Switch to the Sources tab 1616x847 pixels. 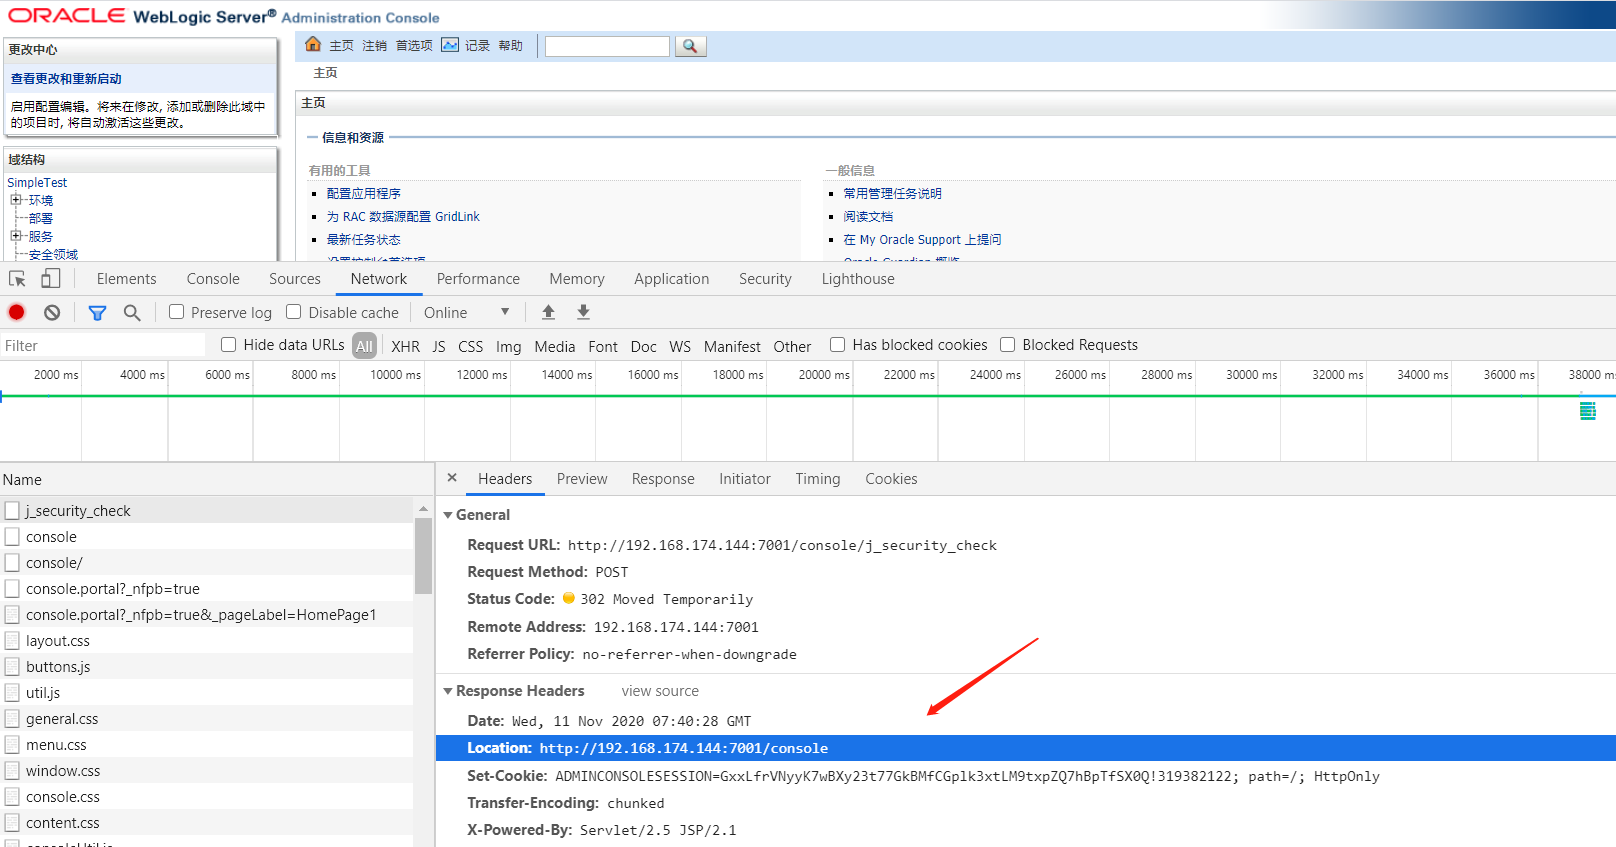(x=295, y=279)
